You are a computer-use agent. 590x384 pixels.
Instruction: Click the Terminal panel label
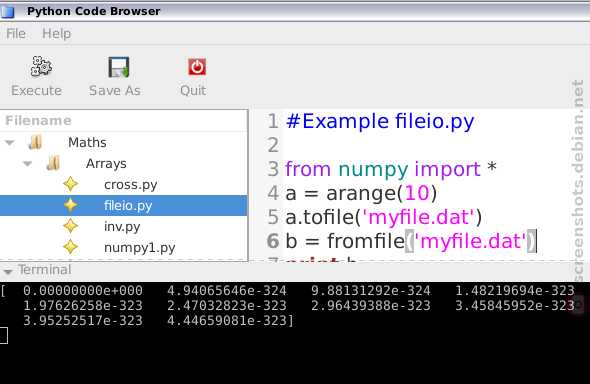point(45,270)
